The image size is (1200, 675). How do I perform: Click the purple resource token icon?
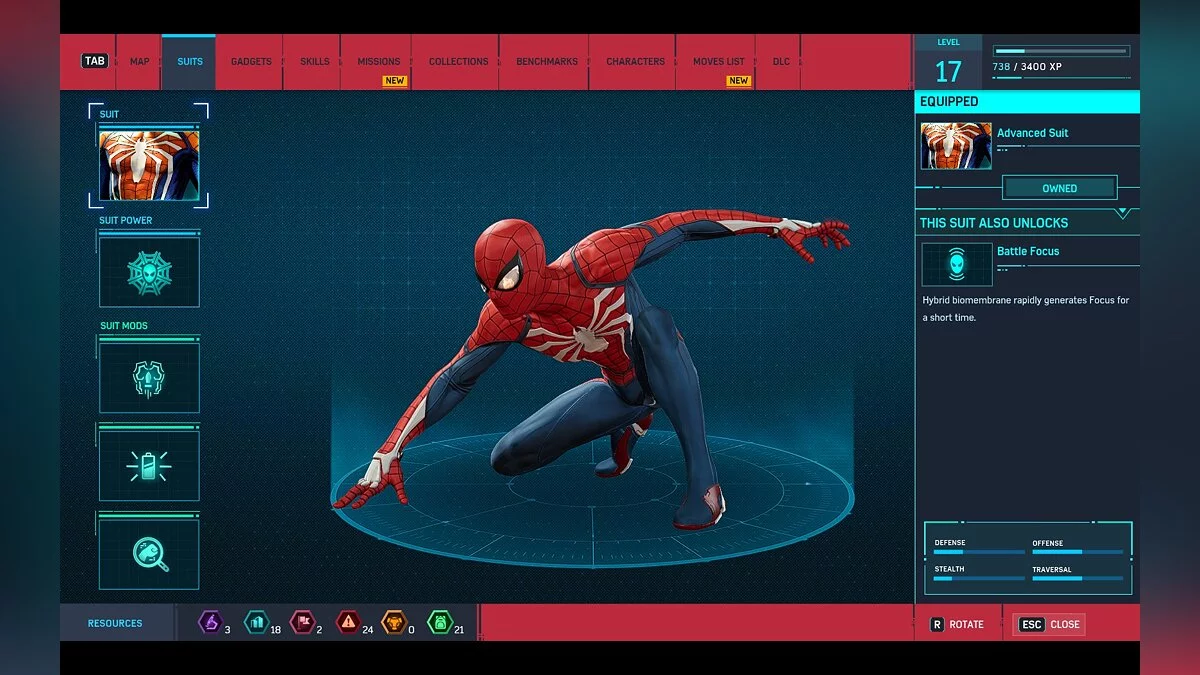[213, 622]
